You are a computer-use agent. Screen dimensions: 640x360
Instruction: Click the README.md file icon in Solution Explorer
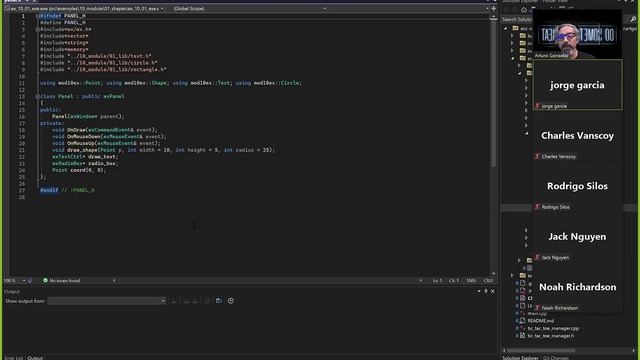click(522, 321)
